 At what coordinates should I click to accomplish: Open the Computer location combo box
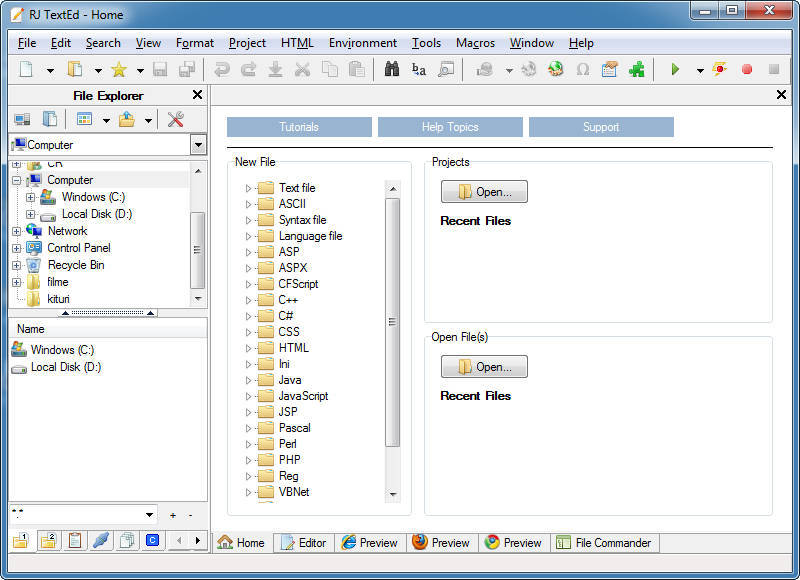pos(198,145)
